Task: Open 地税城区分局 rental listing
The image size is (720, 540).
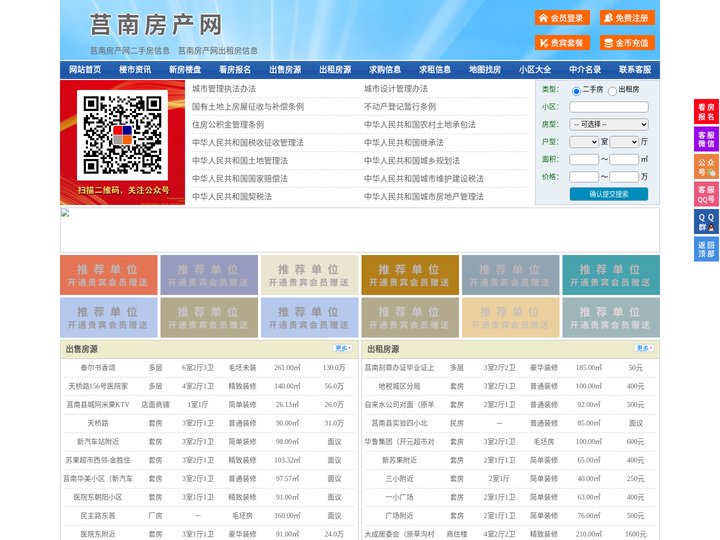Action: 399,386
